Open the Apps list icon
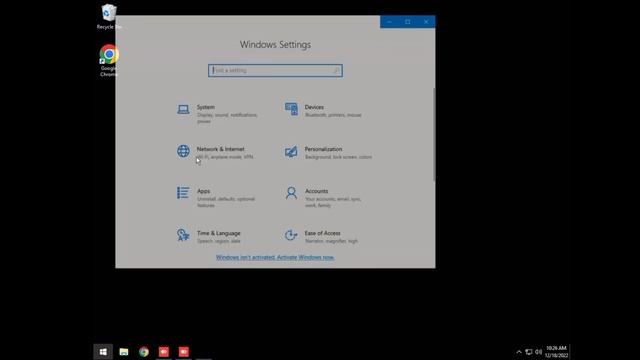This screenshot has height=360, width=640. point(183,193)
